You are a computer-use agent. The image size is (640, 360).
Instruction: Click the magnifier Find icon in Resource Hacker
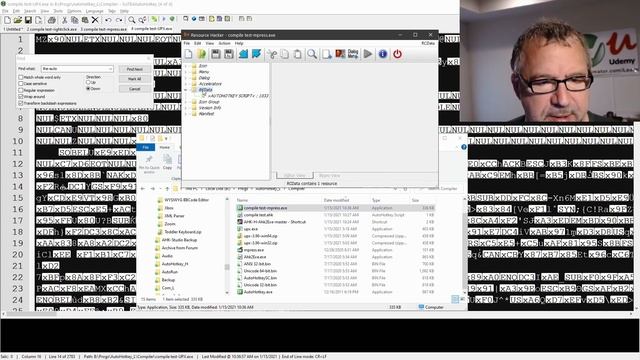click(312, 54)
